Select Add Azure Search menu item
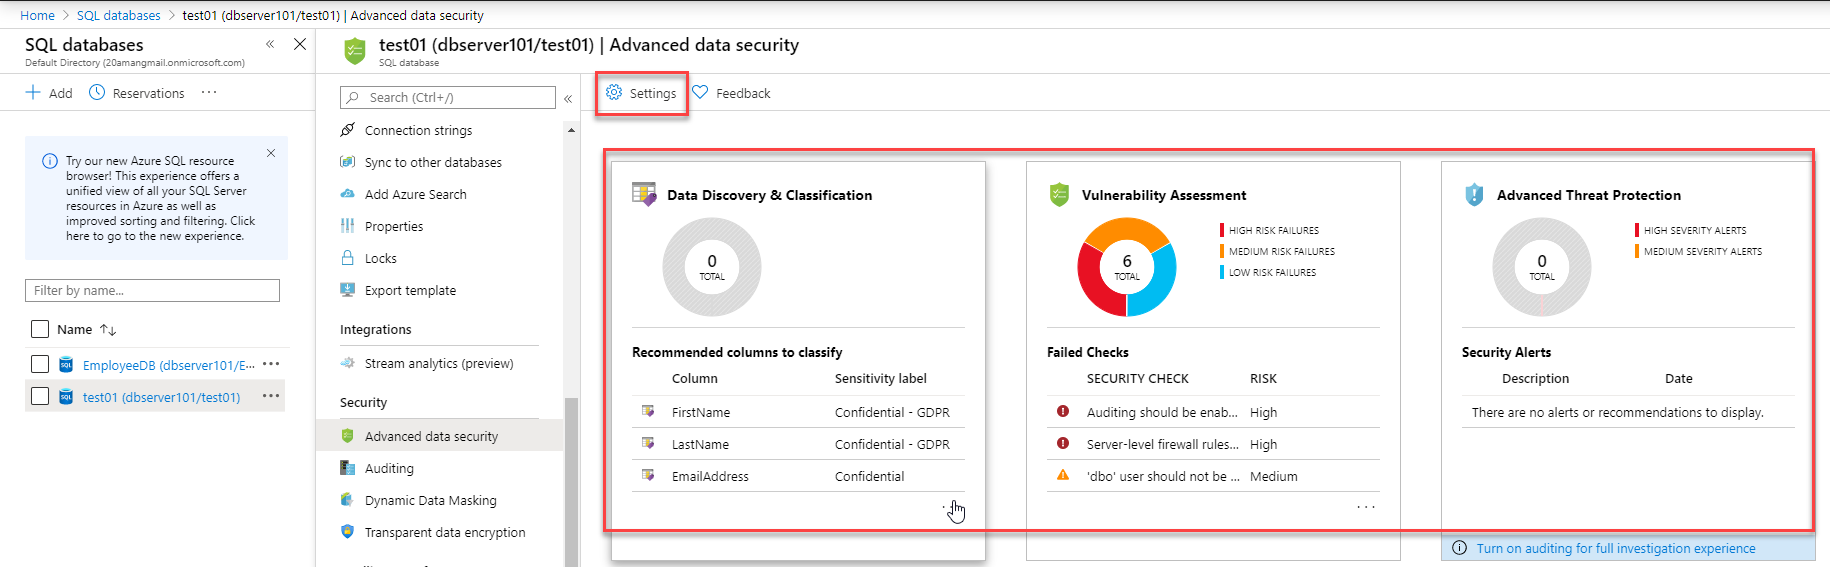The width and height of the screenshot is (1830, 567). 416,194
